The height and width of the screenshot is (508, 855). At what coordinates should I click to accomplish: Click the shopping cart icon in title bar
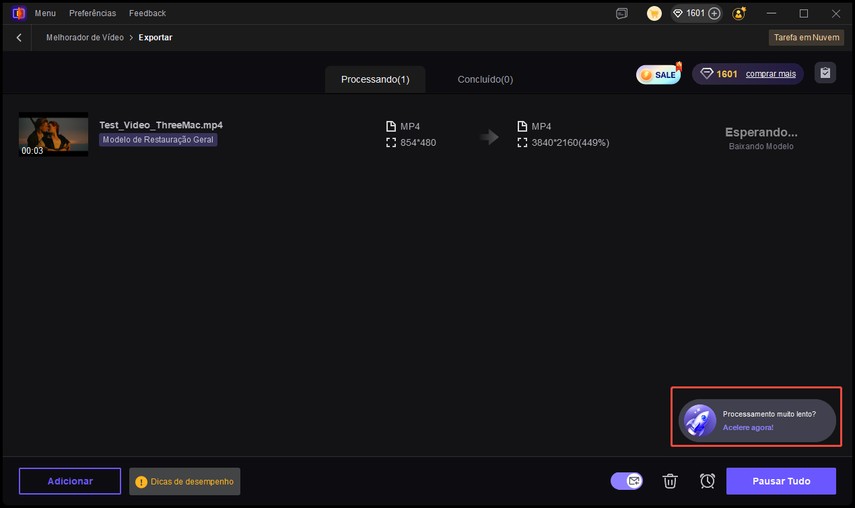tap(654, 13)
